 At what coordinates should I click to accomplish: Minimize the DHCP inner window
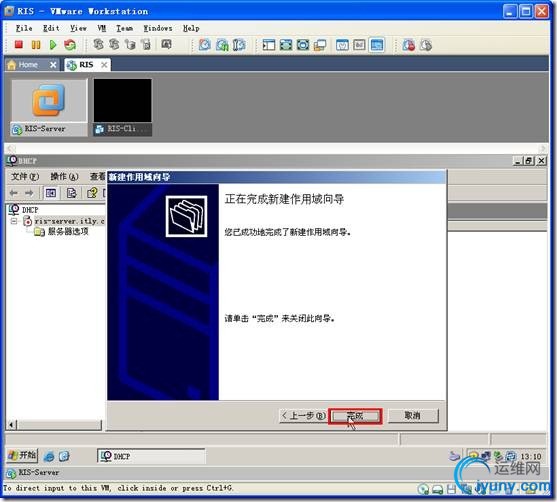518,161
